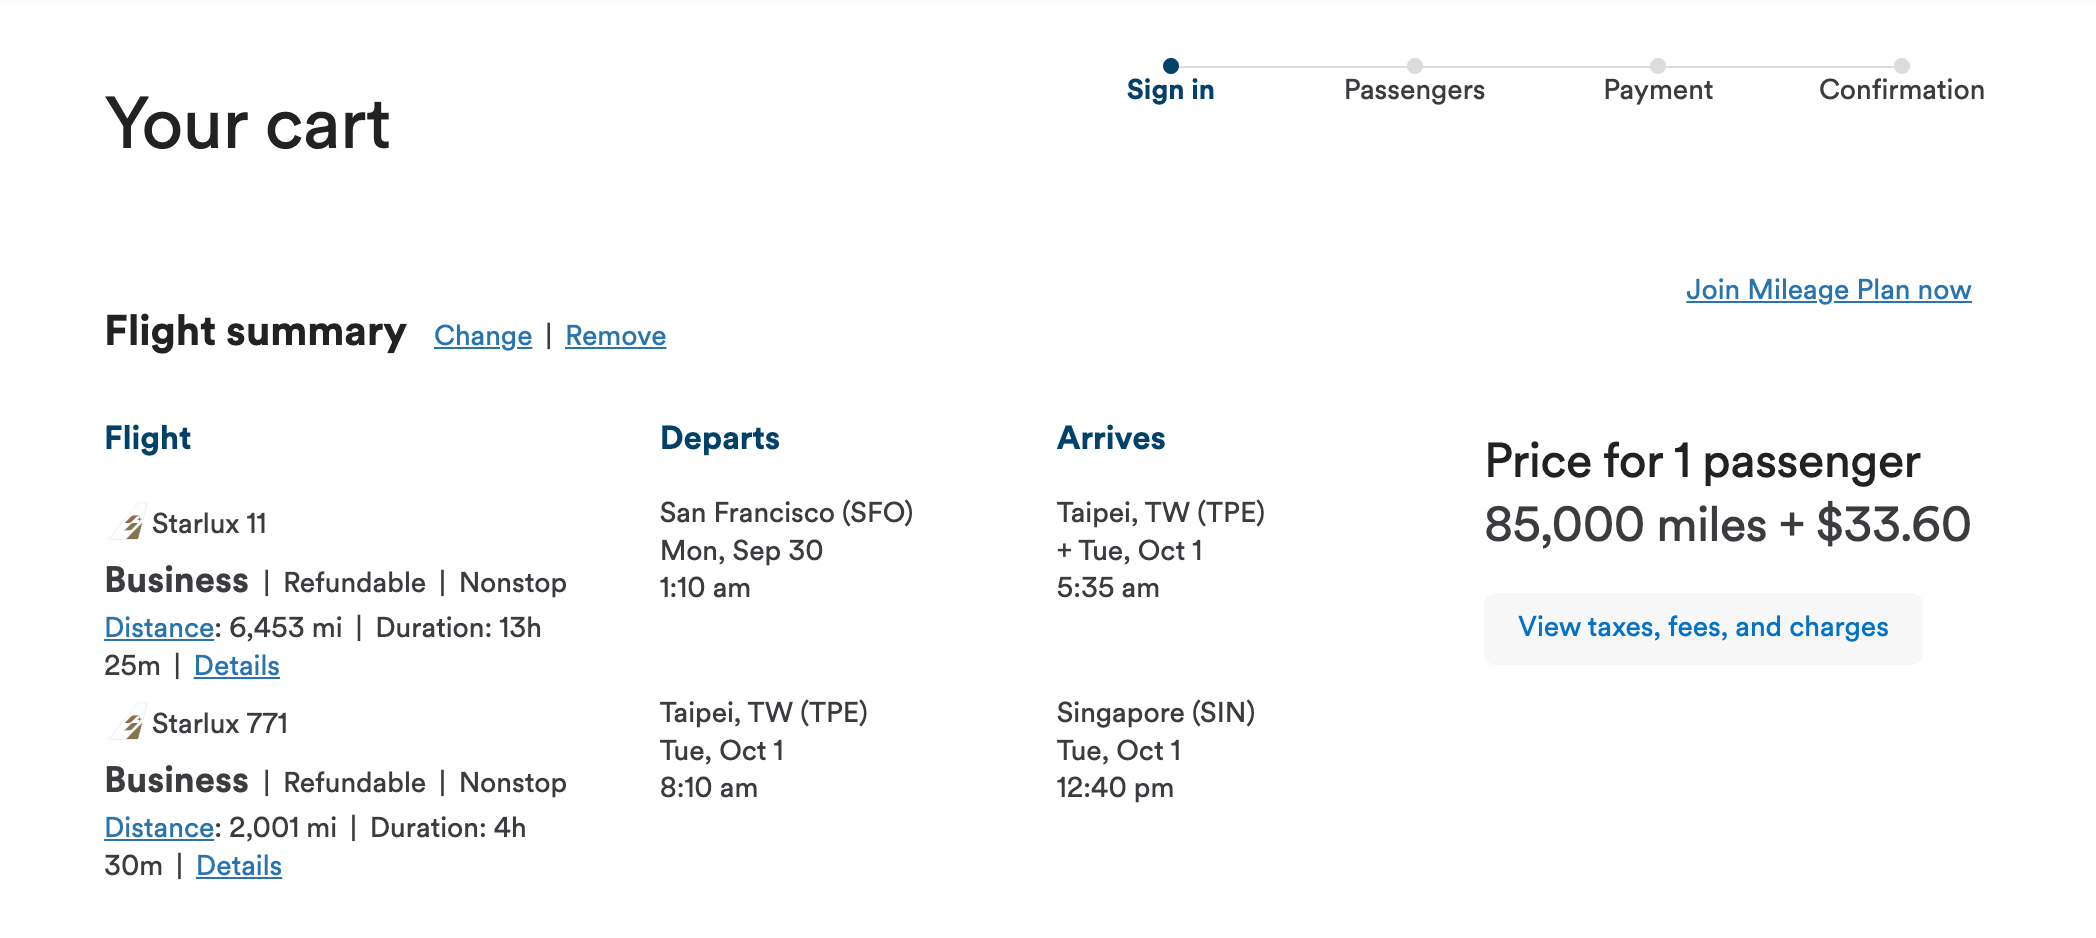2096x938 pixels.
Task: Click the Confirmation step circle
Action: pyautogui.click(x=1901, y=66)
